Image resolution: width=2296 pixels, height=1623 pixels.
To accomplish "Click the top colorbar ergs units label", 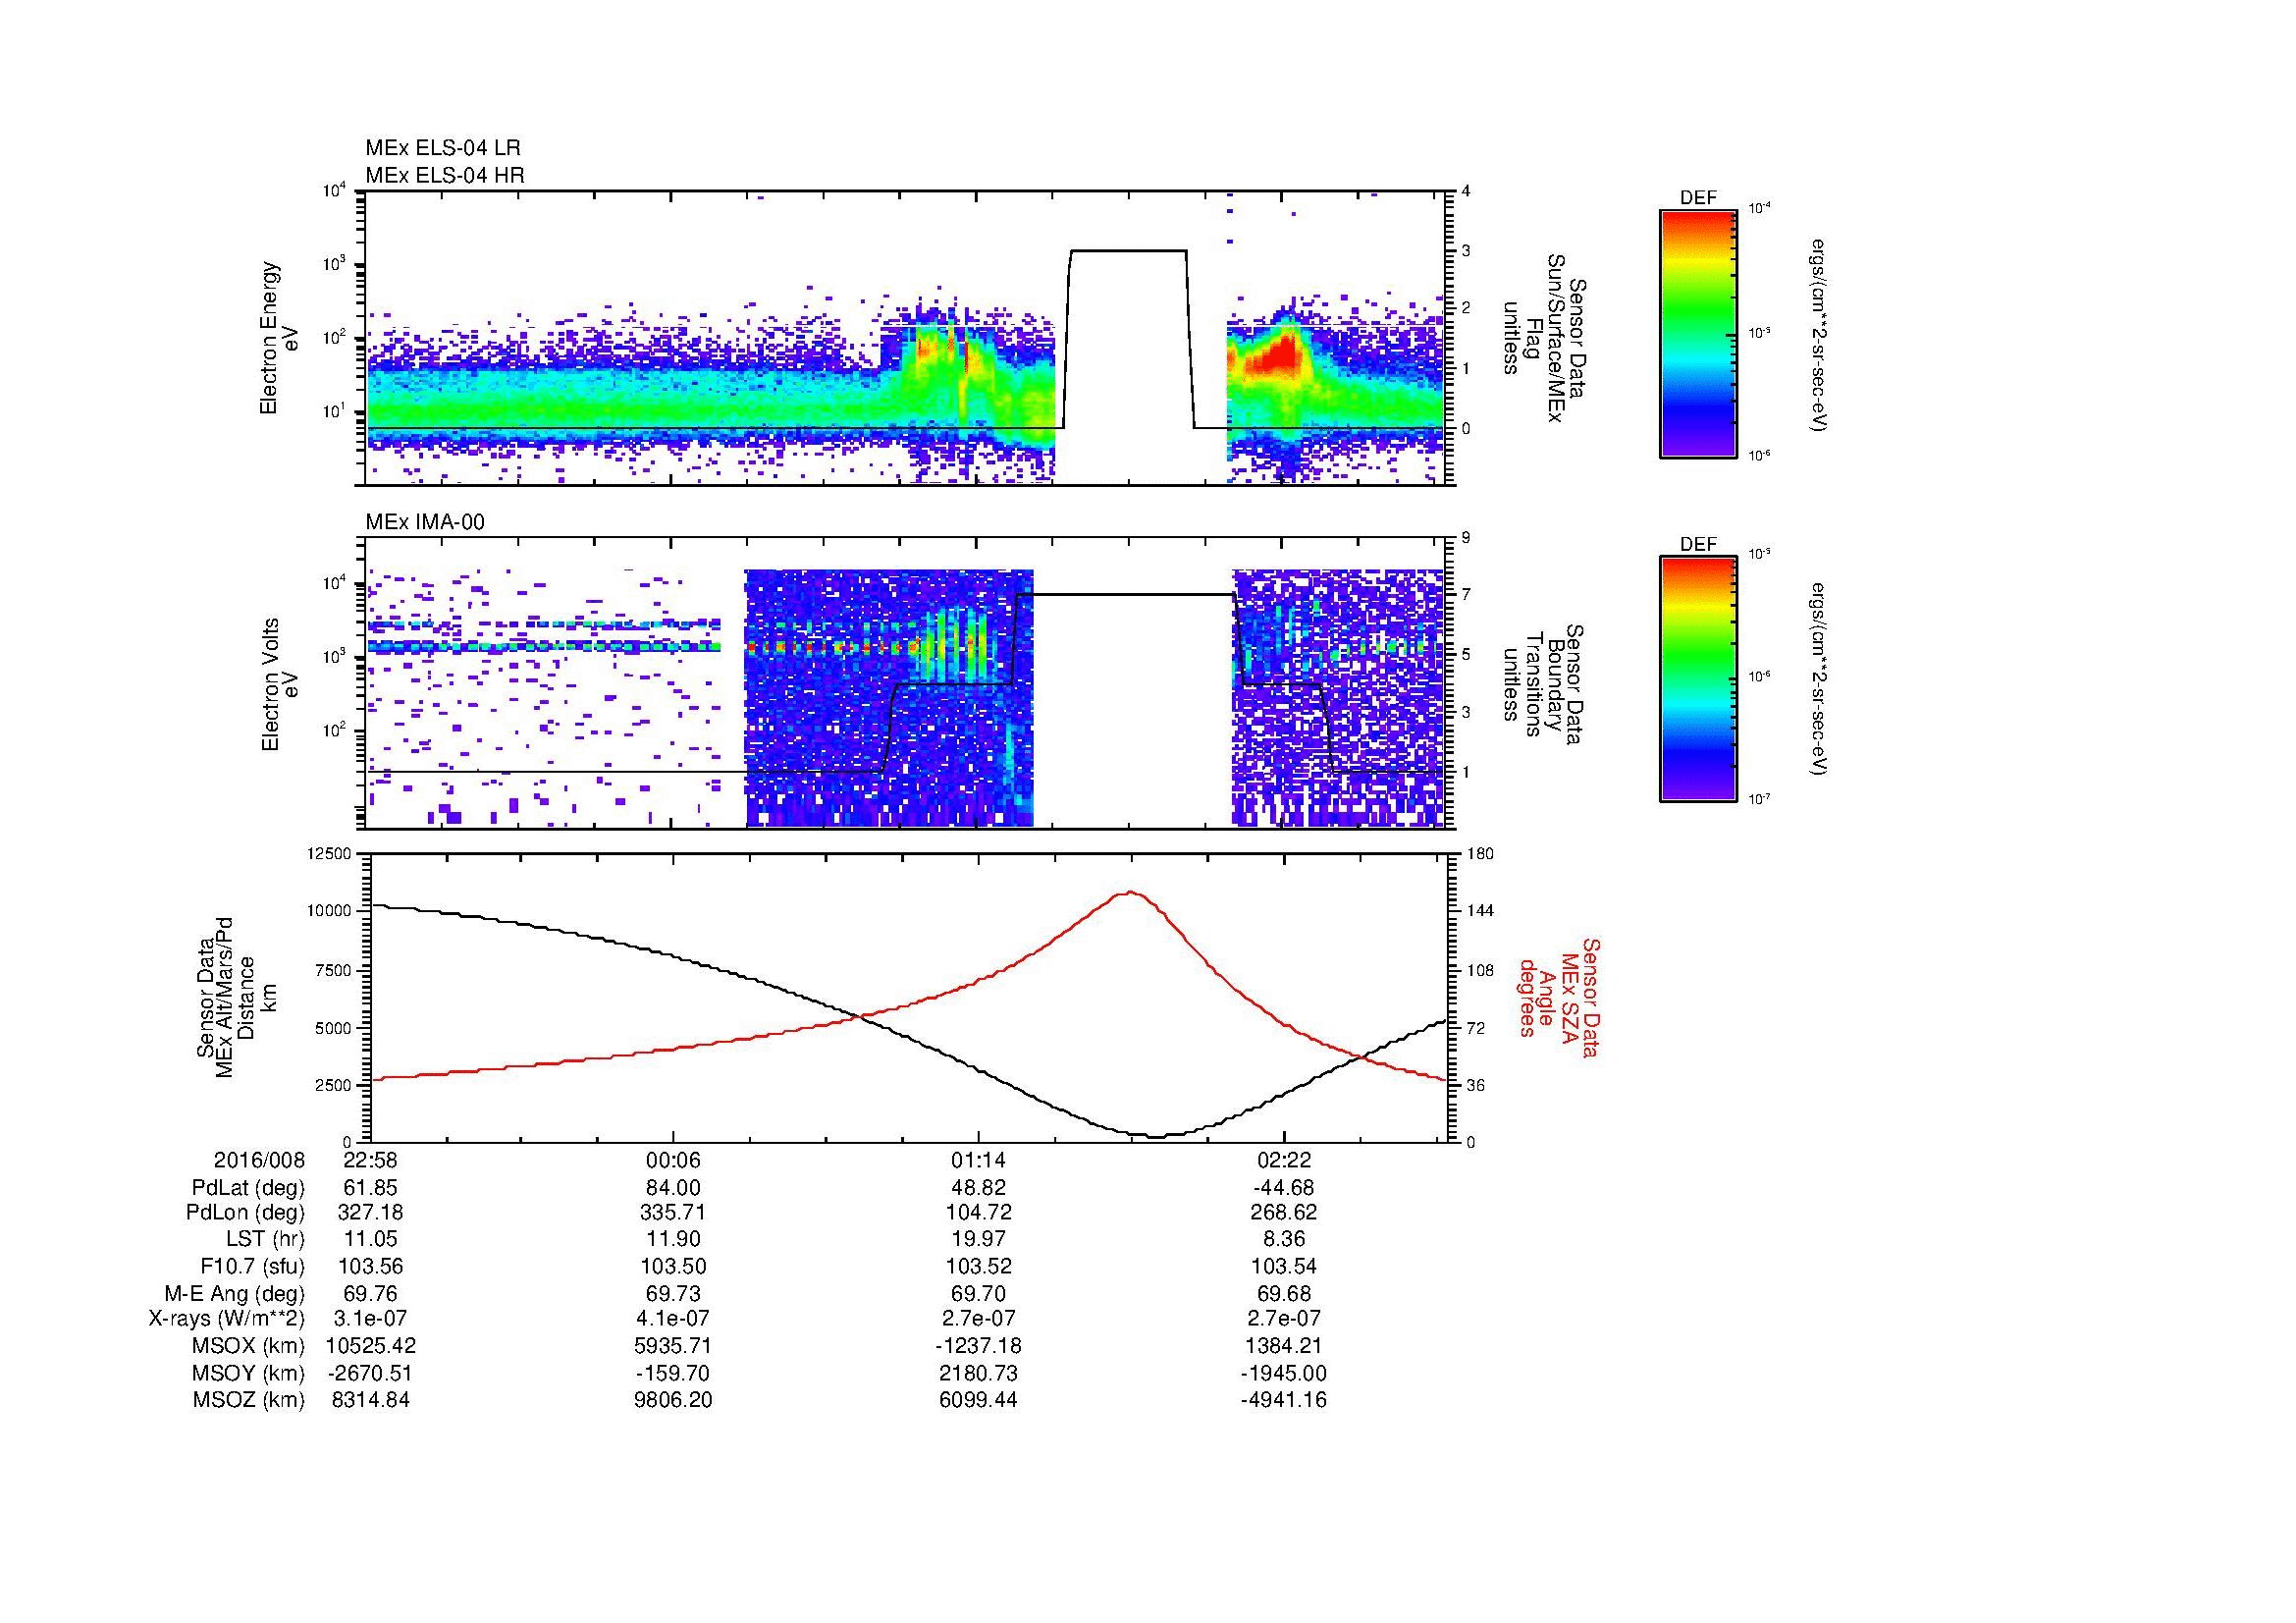I will click(x=1821, y=334).
